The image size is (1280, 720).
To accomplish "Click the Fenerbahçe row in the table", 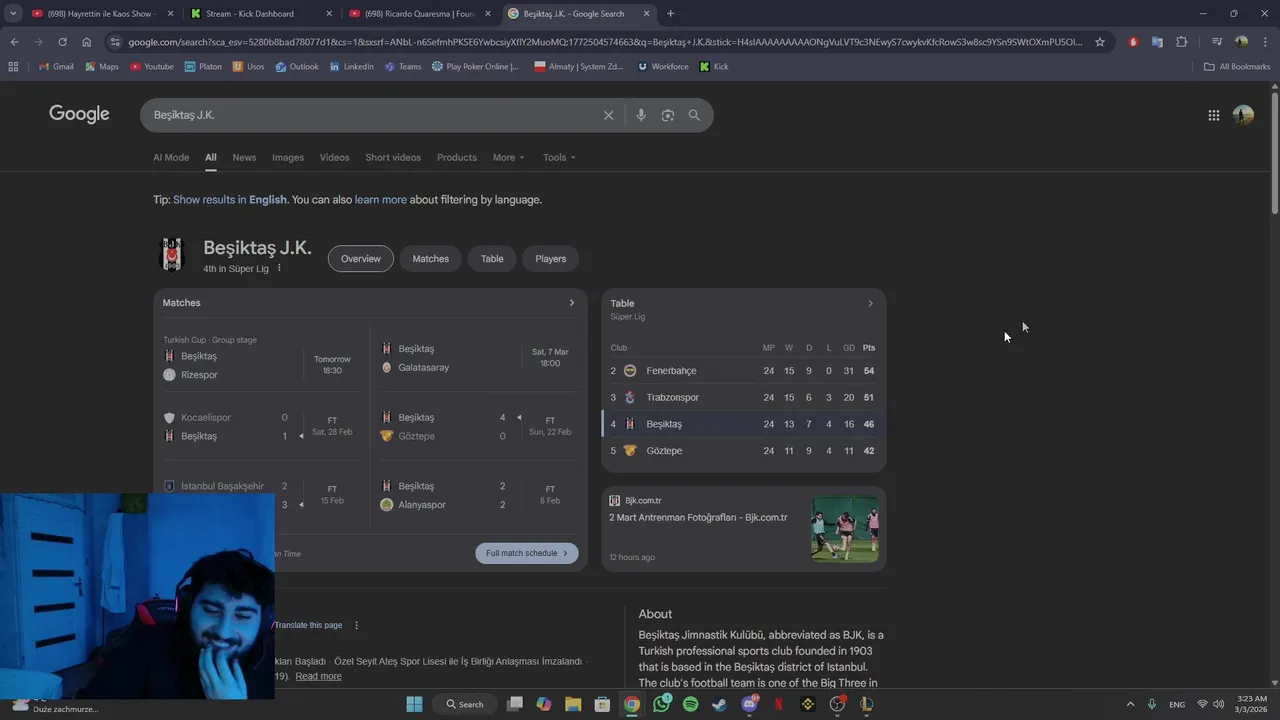I will (743, 371).
